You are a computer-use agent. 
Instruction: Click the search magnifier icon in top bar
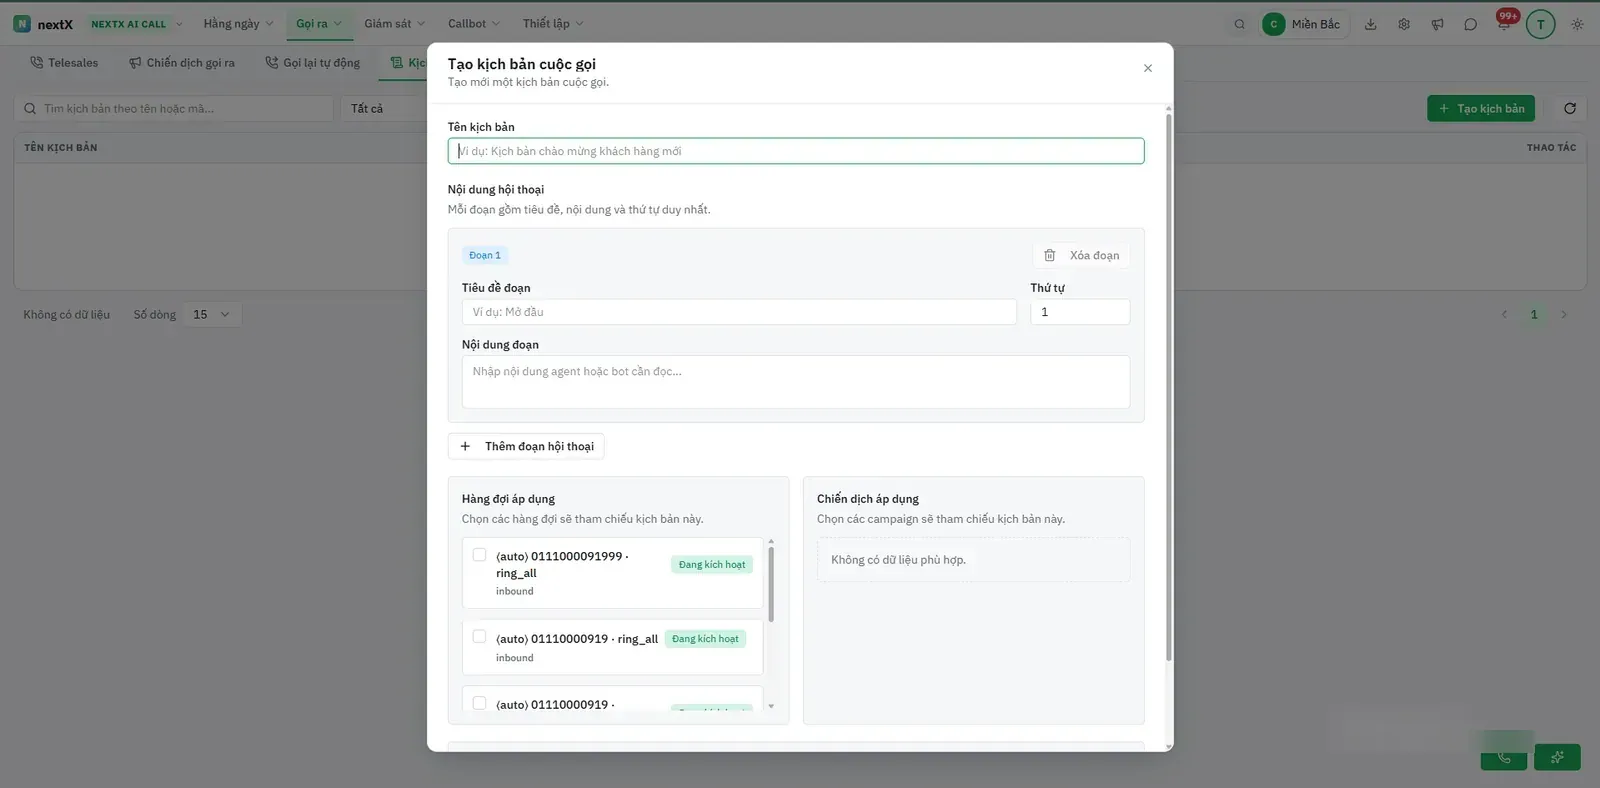1240,24
